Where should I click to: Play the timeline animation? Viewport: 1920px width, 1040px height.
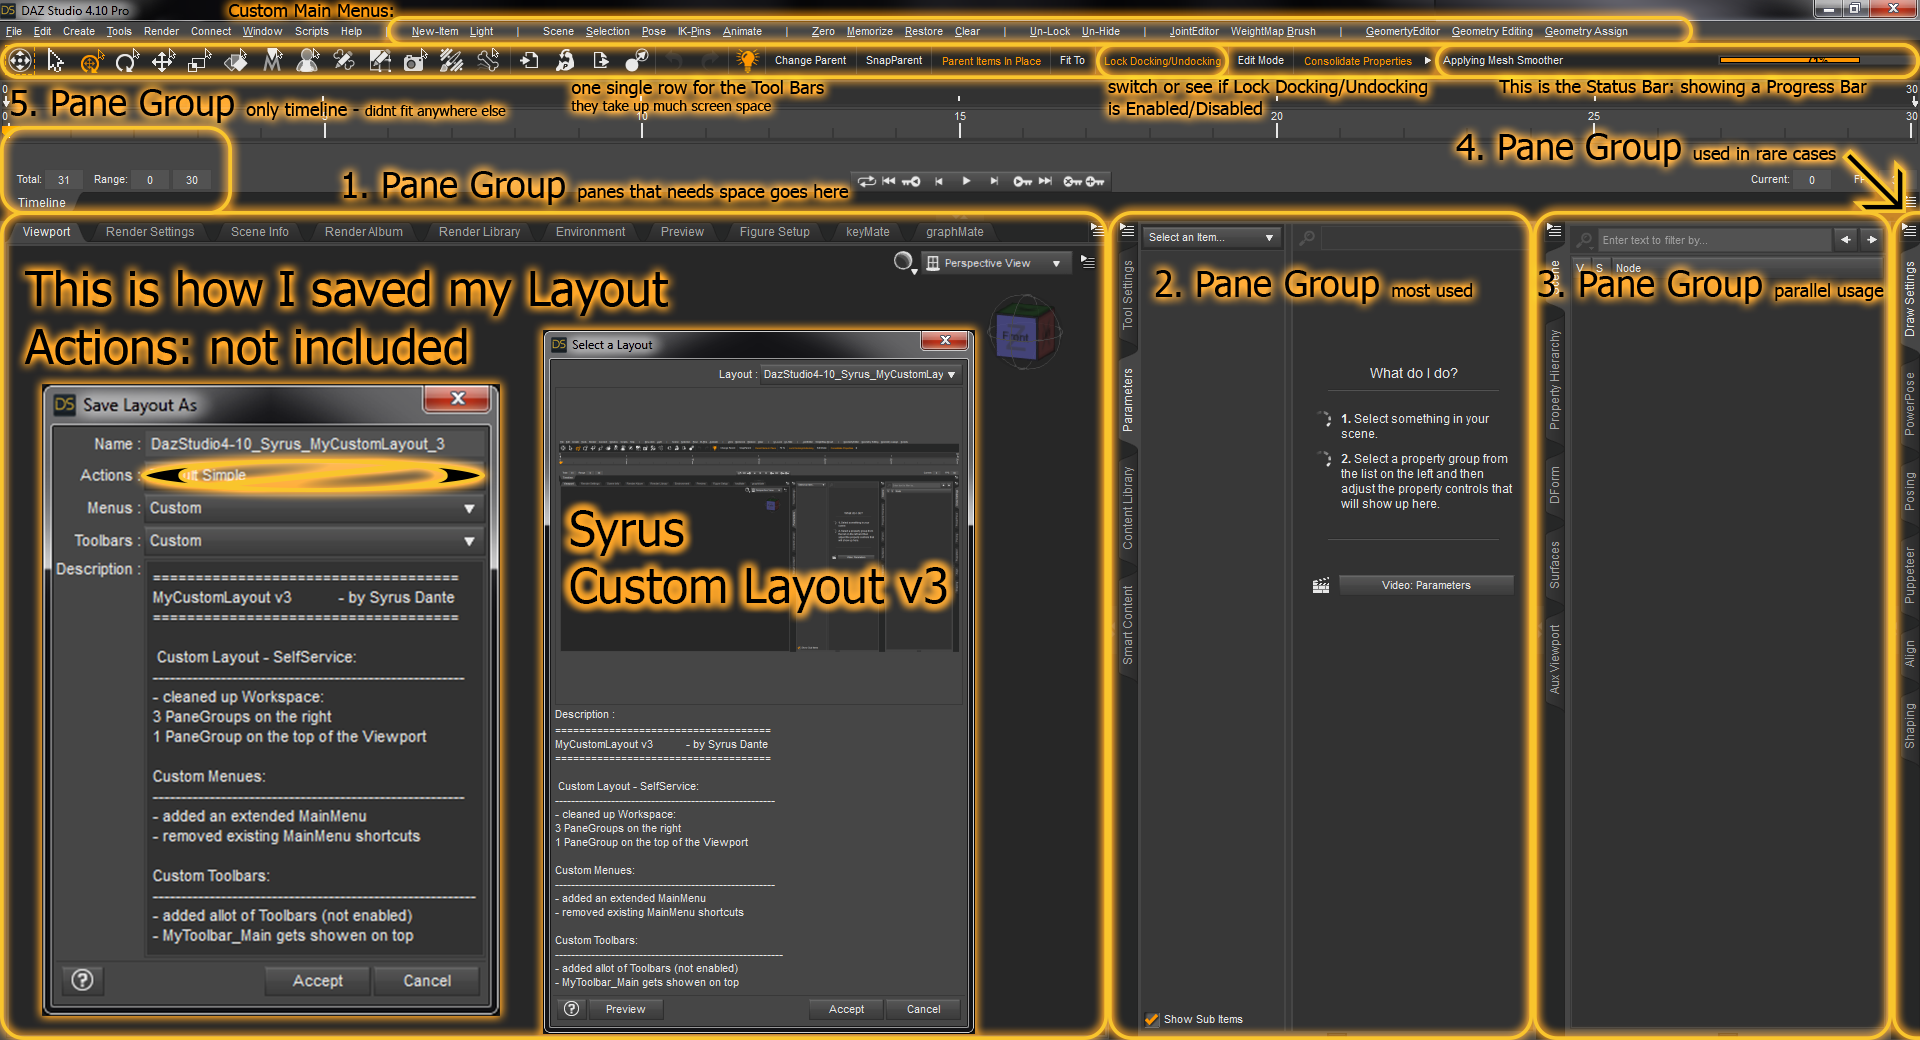point(966,181)
